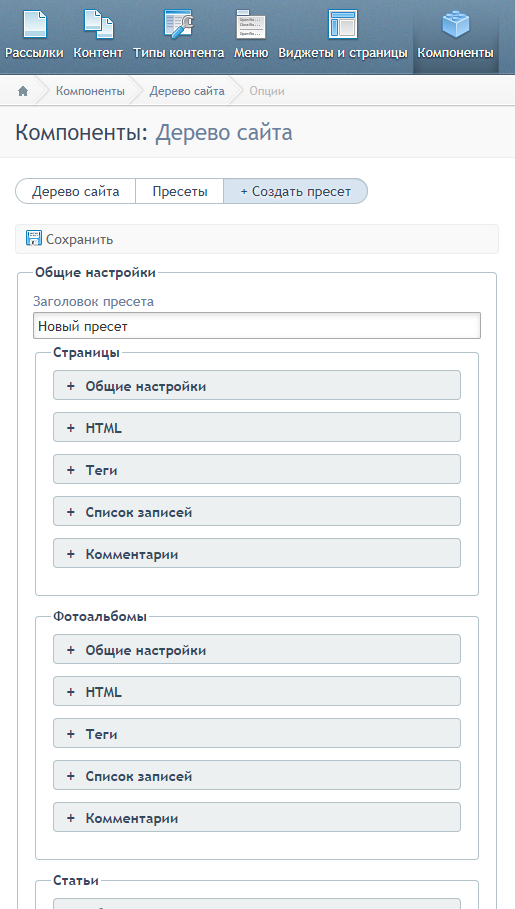Click the Дерево сайта breadcrumb link

click(x=187, y=91)
